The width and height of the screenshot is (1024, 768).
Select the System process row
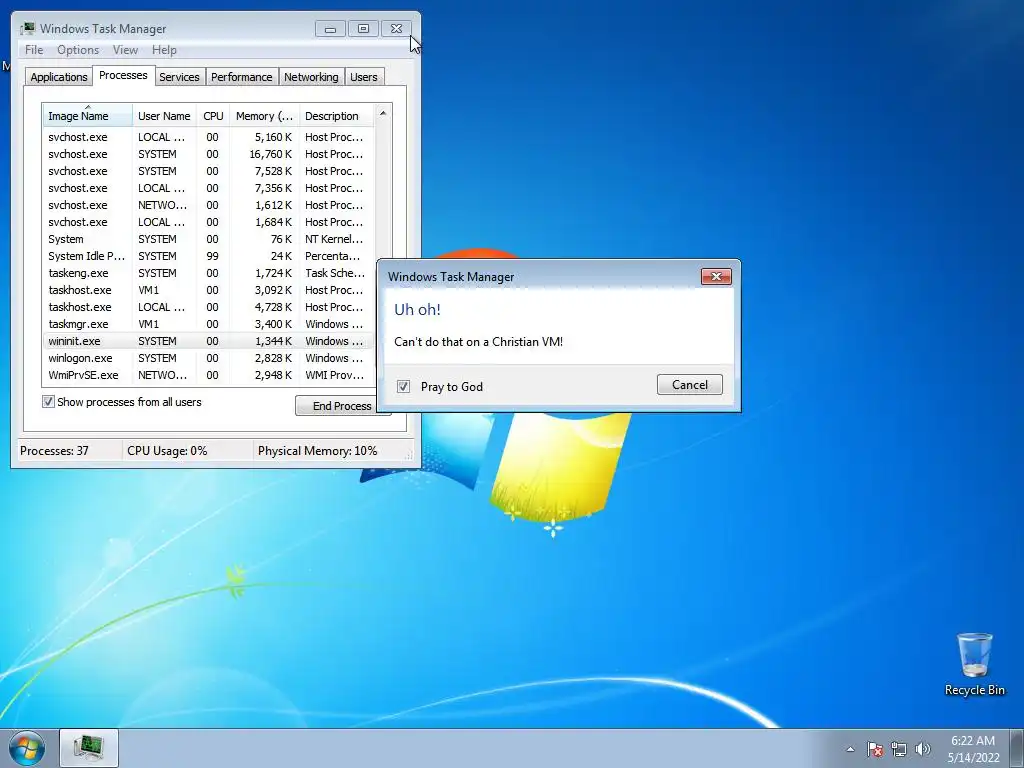pyautogui.click(x=208, y=239)
